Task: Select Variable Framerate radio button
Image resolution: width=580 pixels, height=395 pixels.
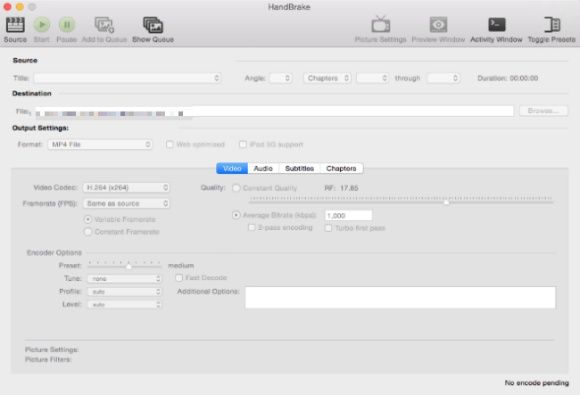Action: [88, 219]
